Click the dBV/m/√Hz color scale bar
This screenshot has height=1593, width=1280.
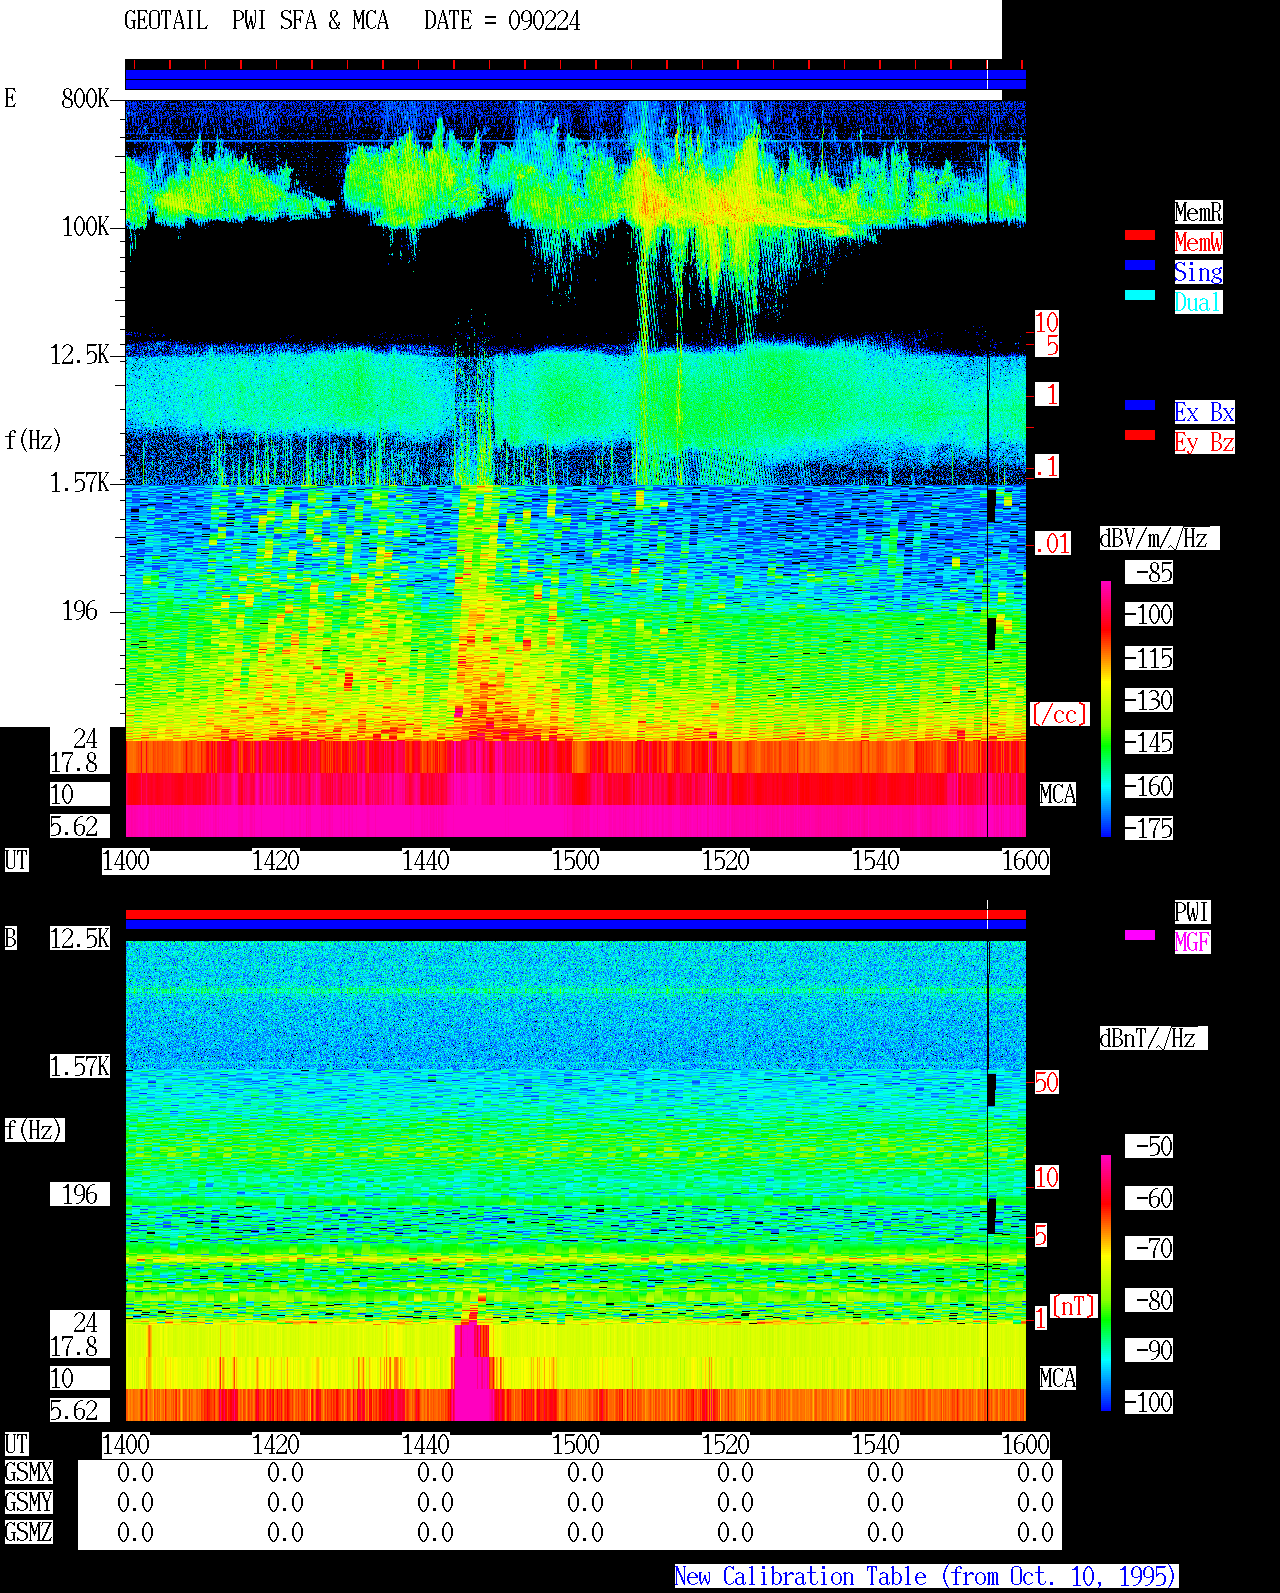point(1106,708)
